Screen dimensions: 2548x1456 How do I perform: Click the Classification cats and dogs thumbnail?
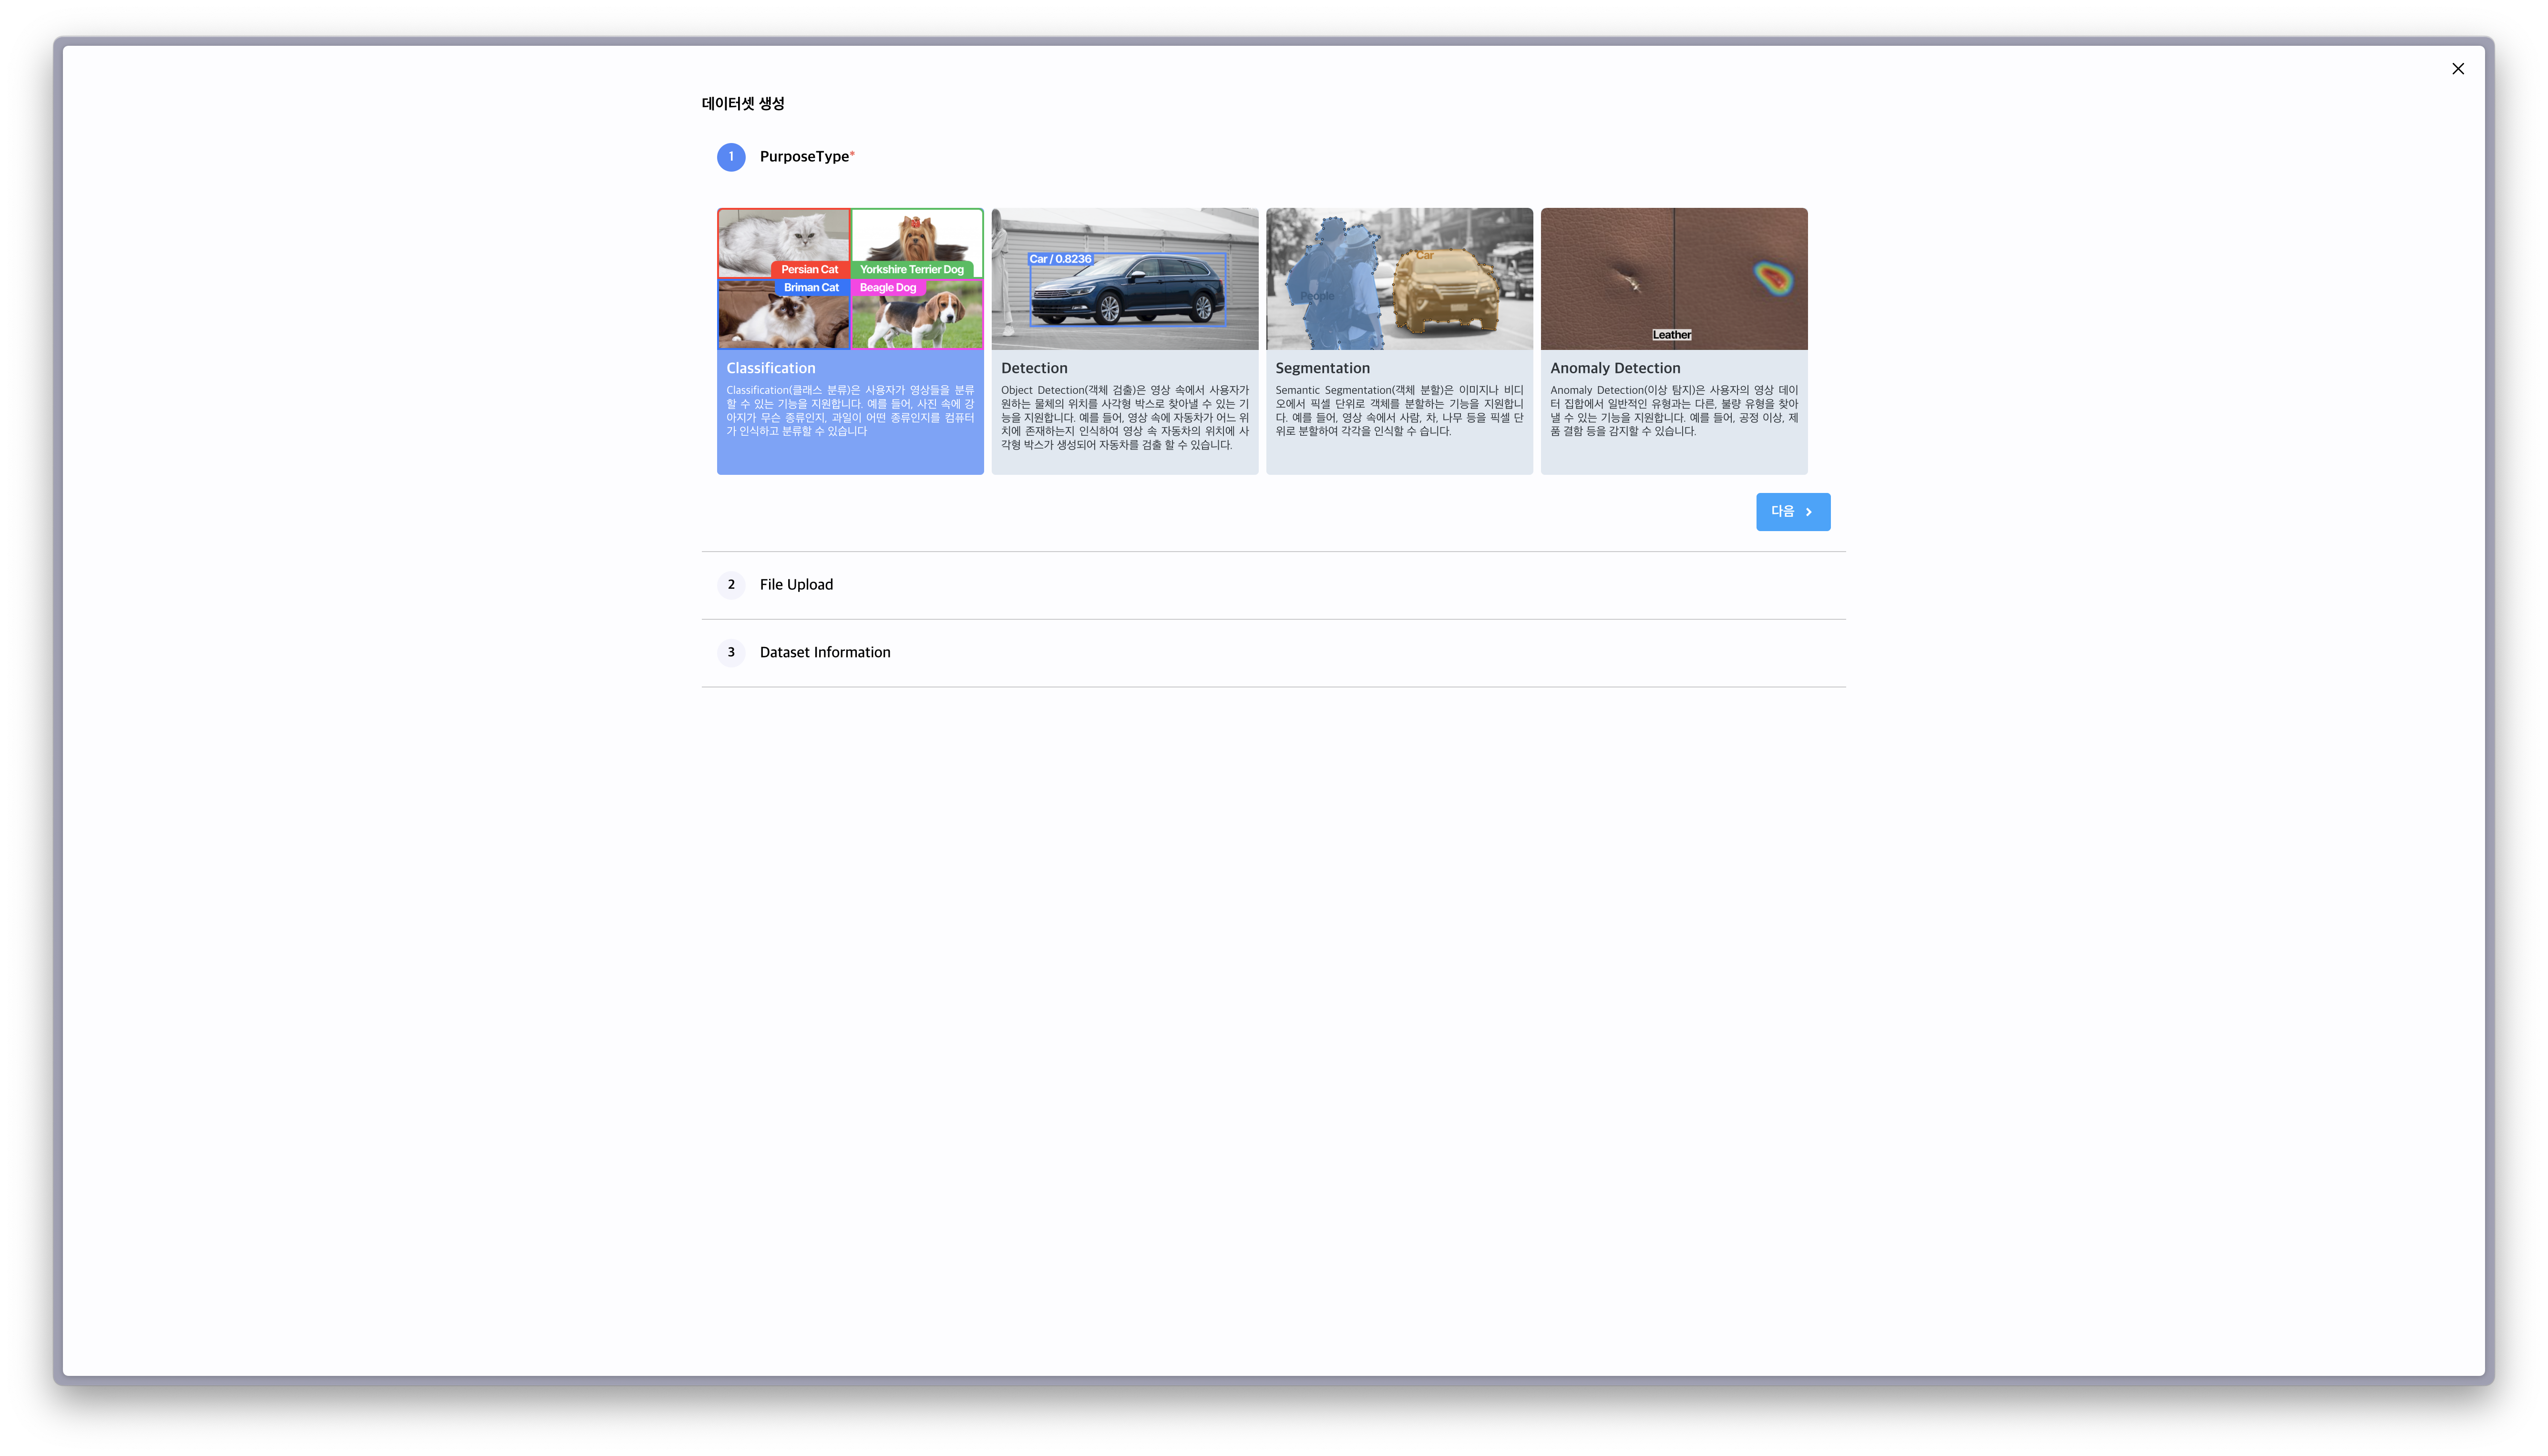[850, 279]
